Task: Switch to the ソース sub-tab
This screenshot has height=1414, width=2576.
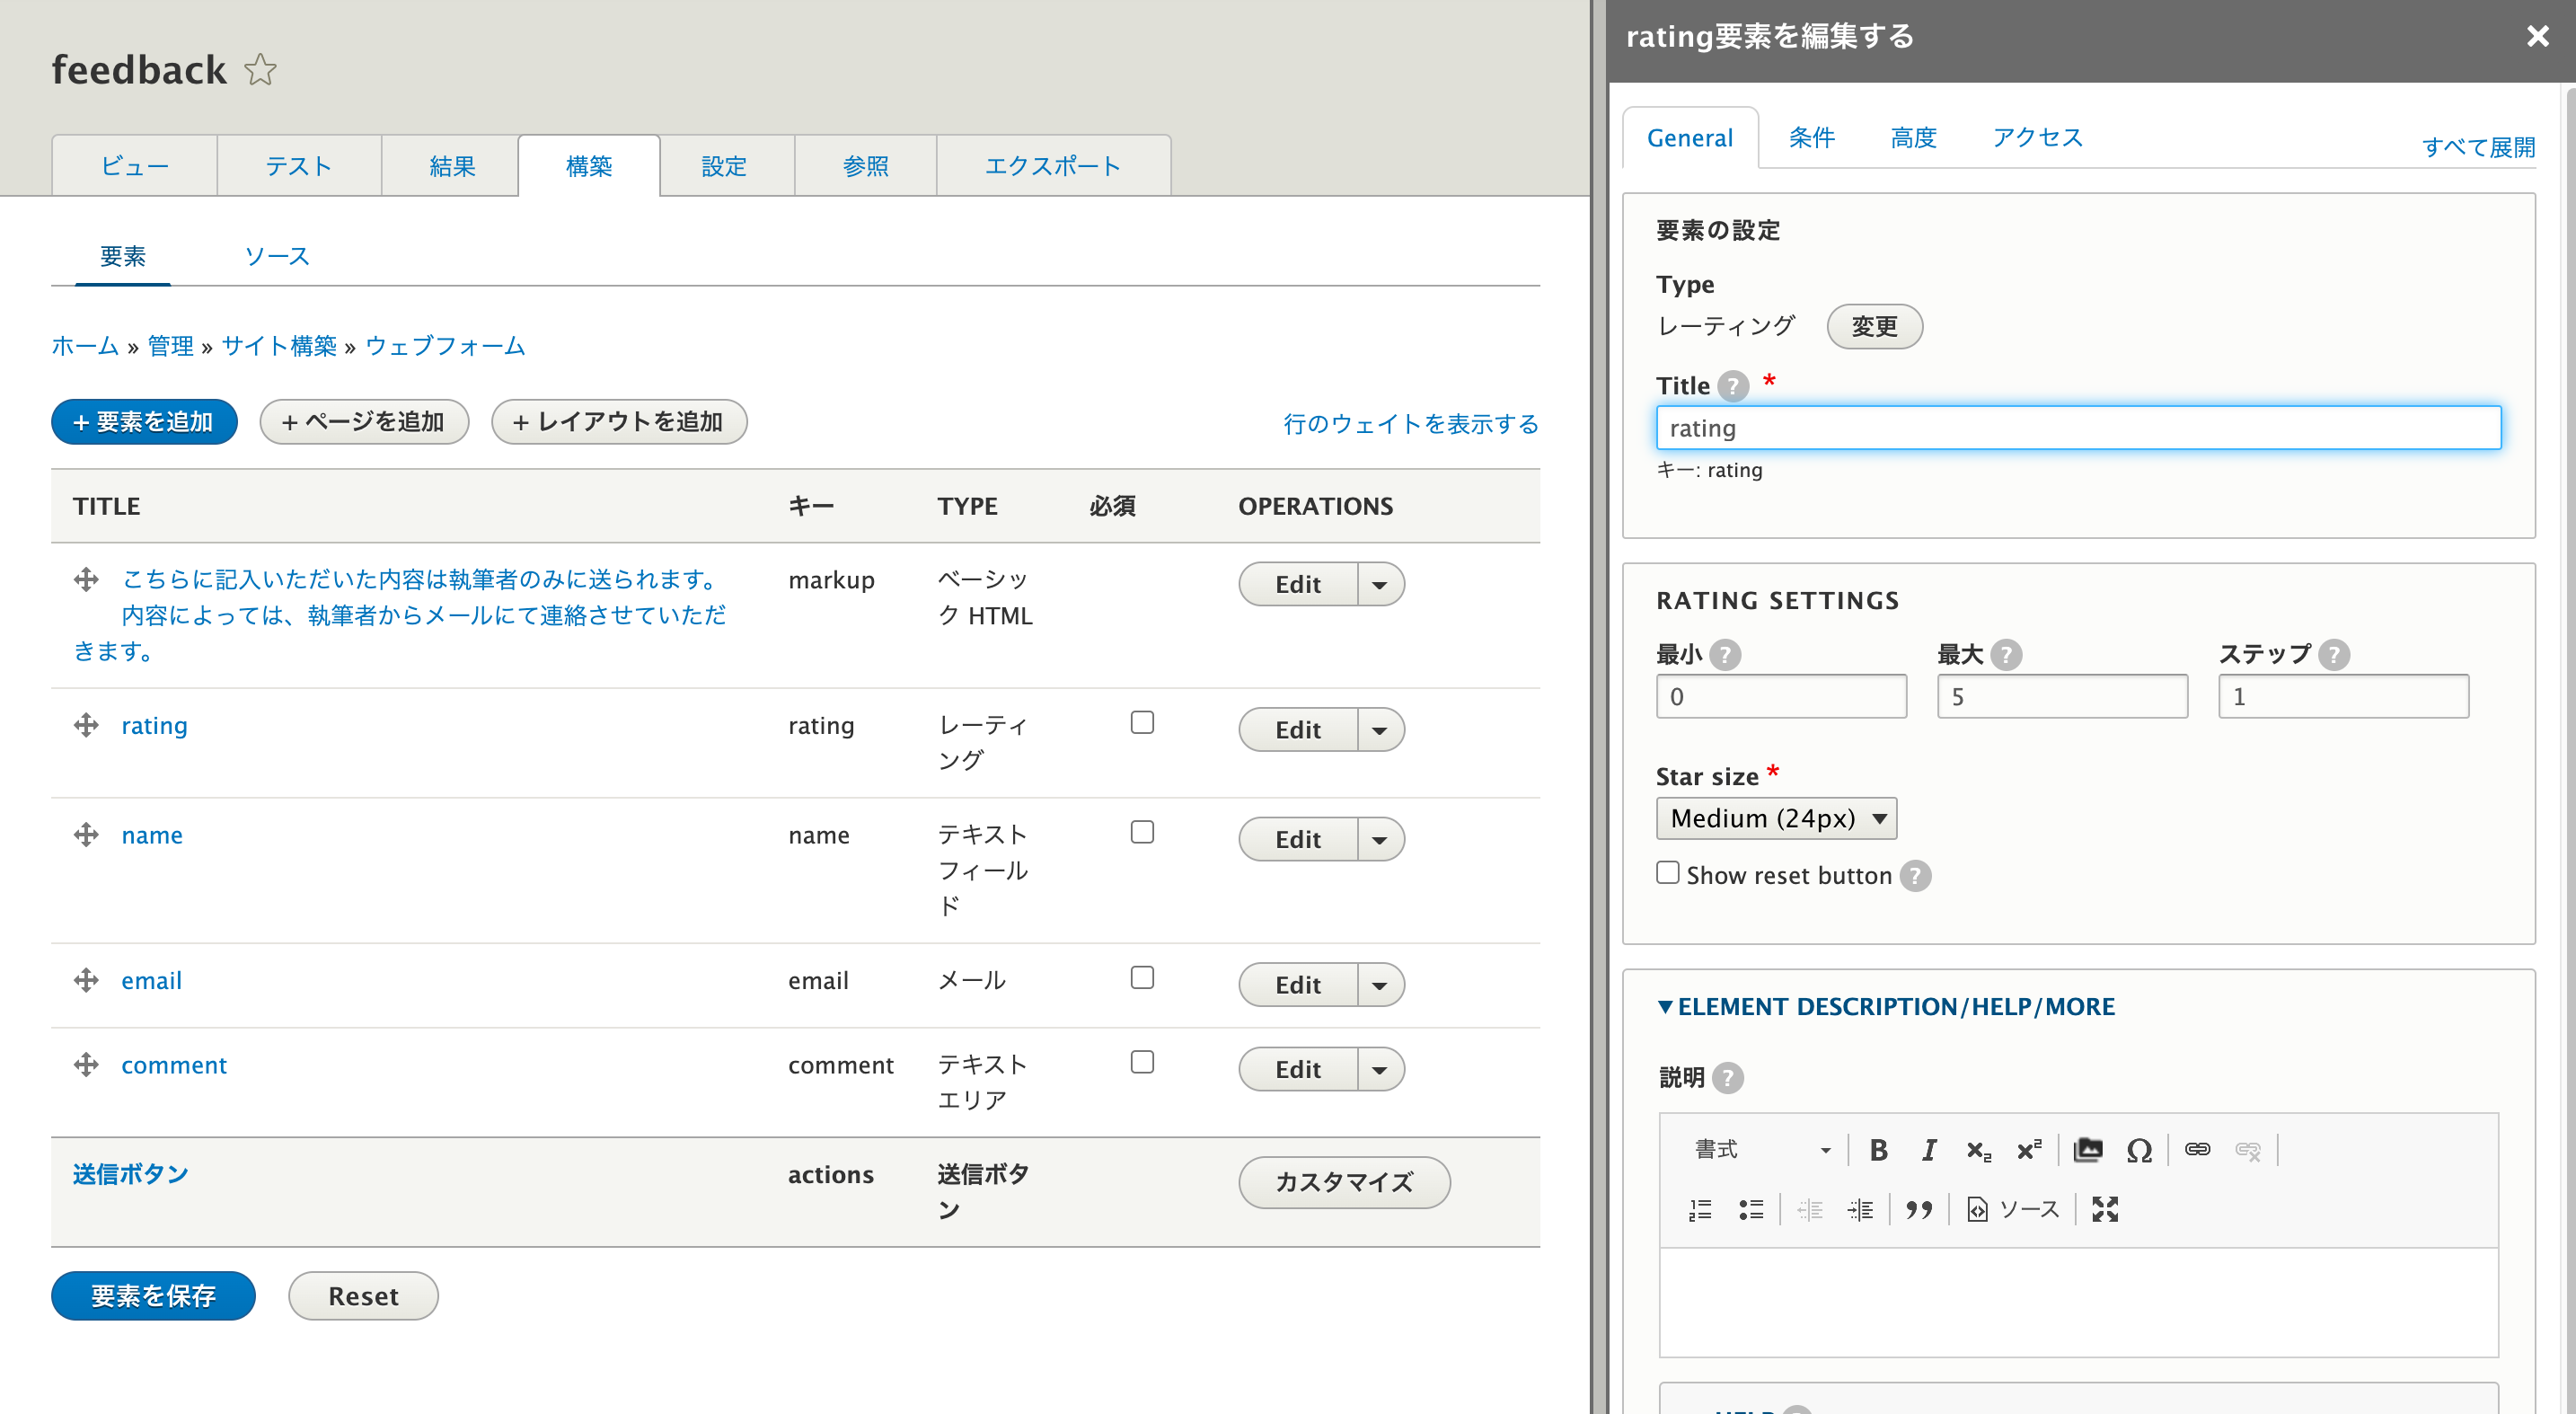Action: pyautogui.click(x=277, y=256)
